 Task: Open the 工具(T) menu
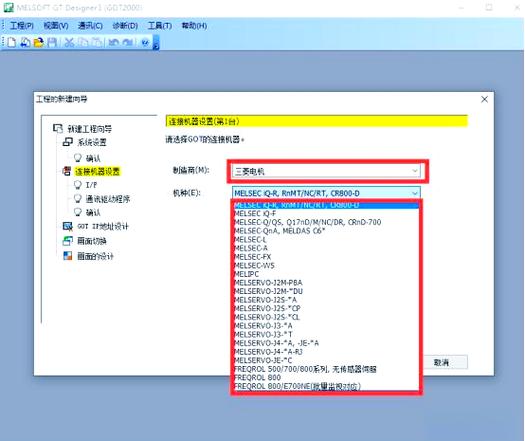point(160,26)
